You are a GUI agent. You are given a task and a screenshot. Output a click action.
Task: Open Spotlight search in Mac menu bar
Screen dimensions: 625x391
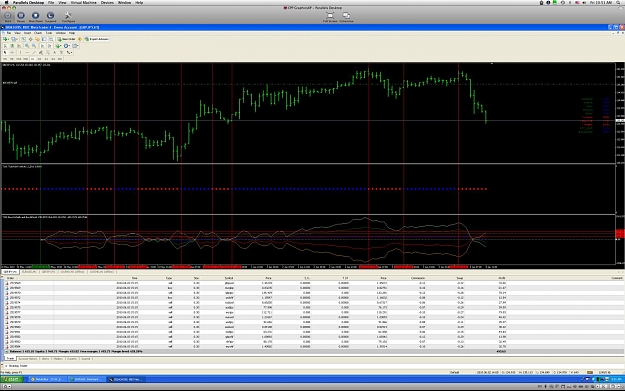tap(618, 2)
